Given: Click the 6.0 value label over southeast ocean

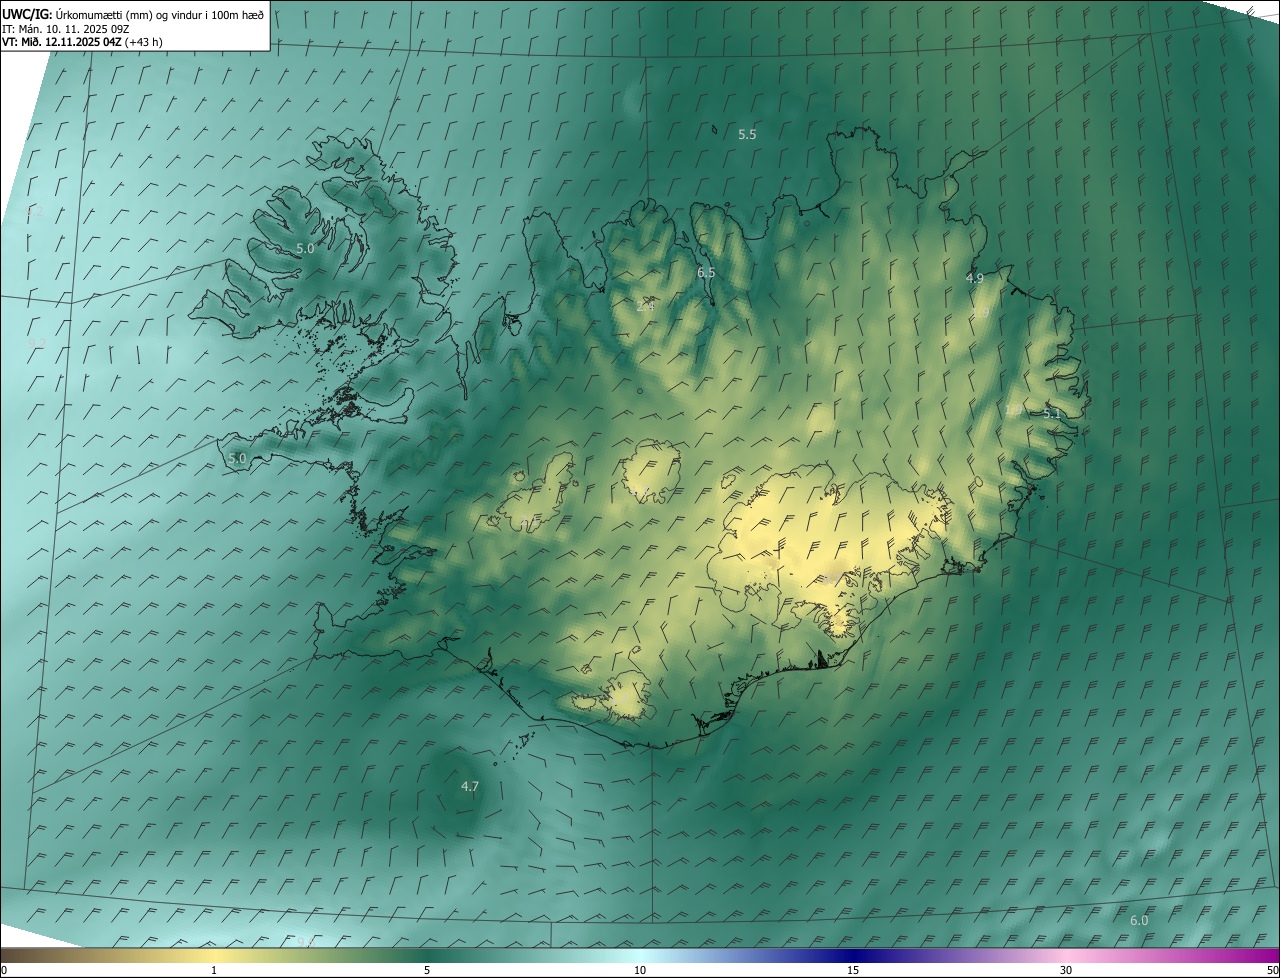Looking at the screenshot, I should tap(1139, 920).
